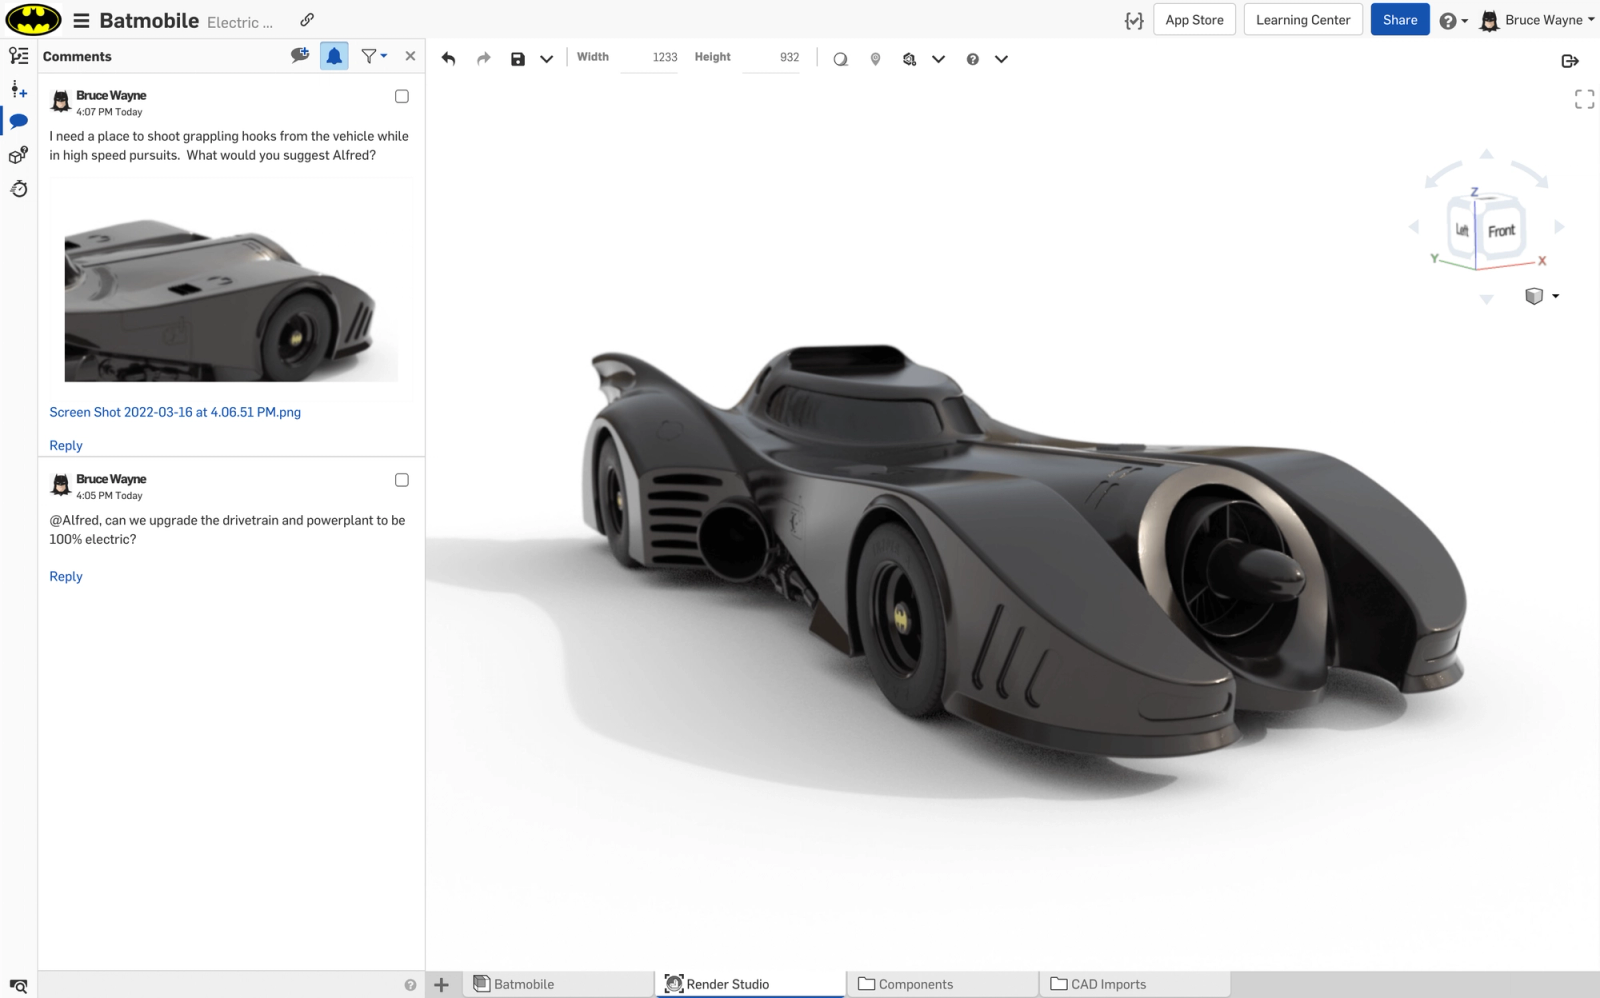This screenshot has height=998, width=1600.
Task: Click the exit arrow icon at top right
Action: tap(1569, 61)
